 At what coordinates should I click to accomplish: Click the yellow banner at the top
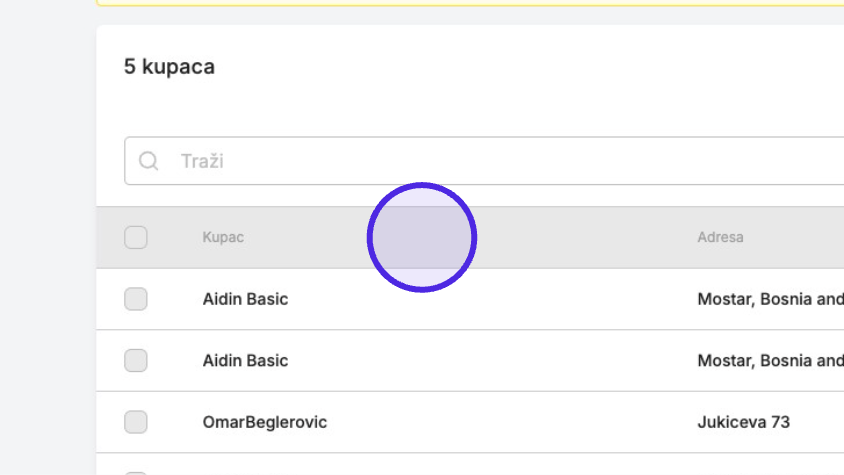(x=470, y=3)
